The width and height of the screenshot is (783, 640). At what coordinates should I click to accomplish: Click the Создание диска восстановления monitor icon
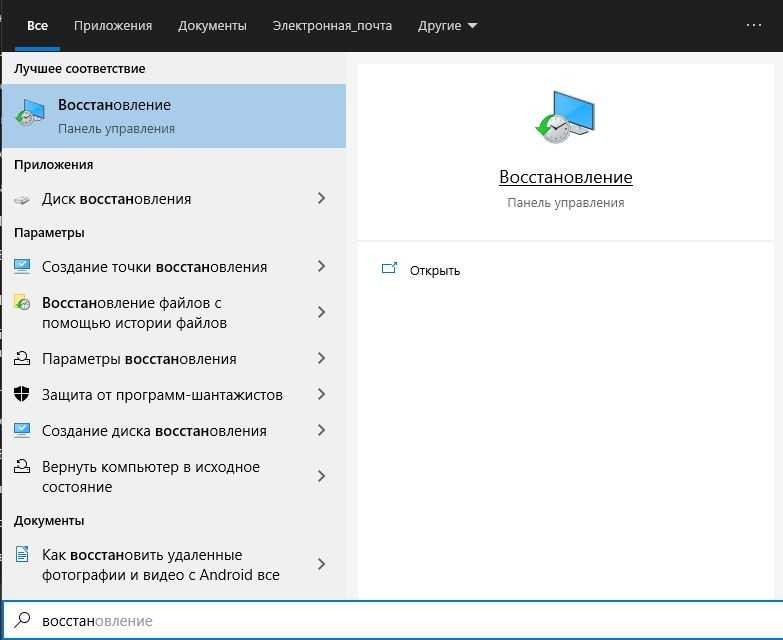coord(22,430)
